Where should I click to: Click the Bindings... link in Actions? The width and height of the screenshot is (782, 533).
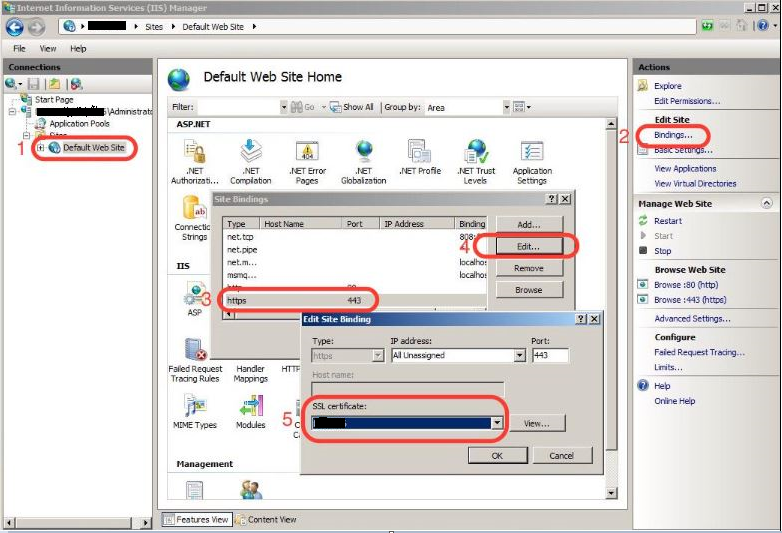pos(673,134)
